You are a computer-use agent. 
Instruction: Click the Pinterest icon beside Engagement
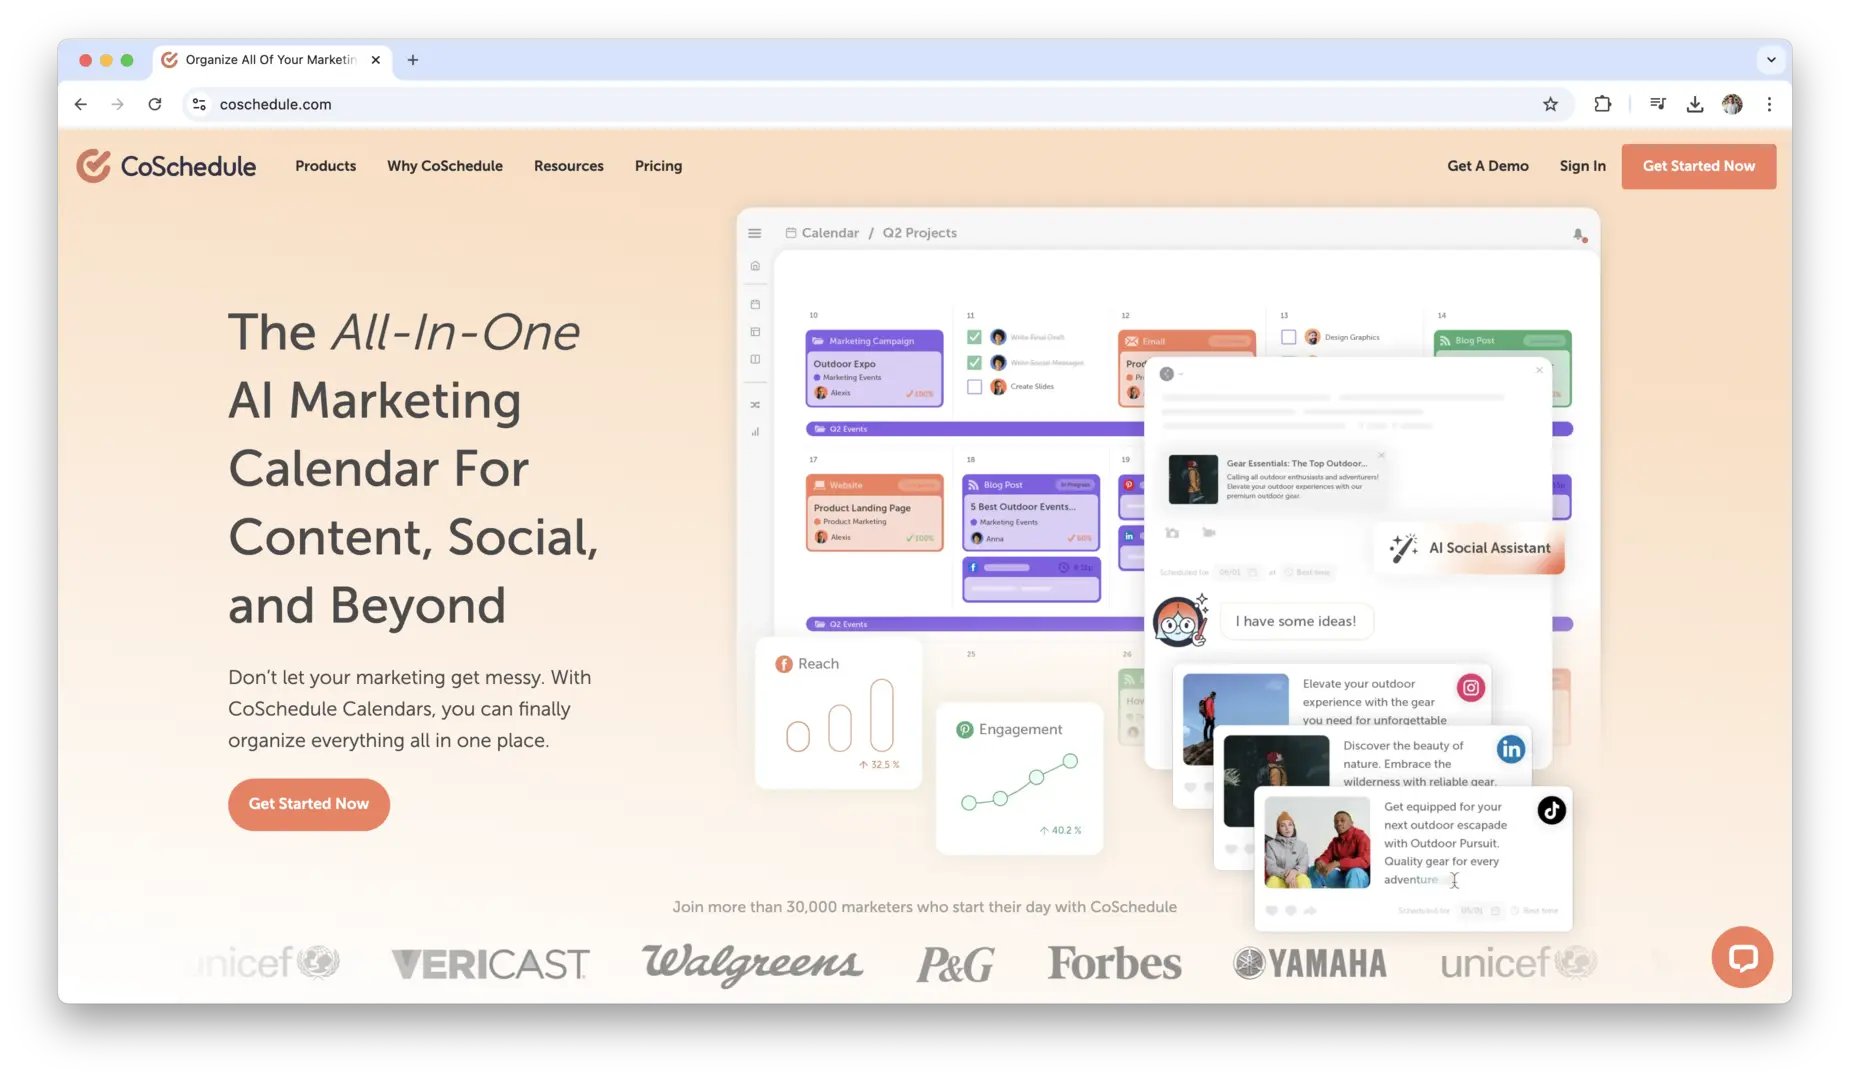click(x=965, y=730)
